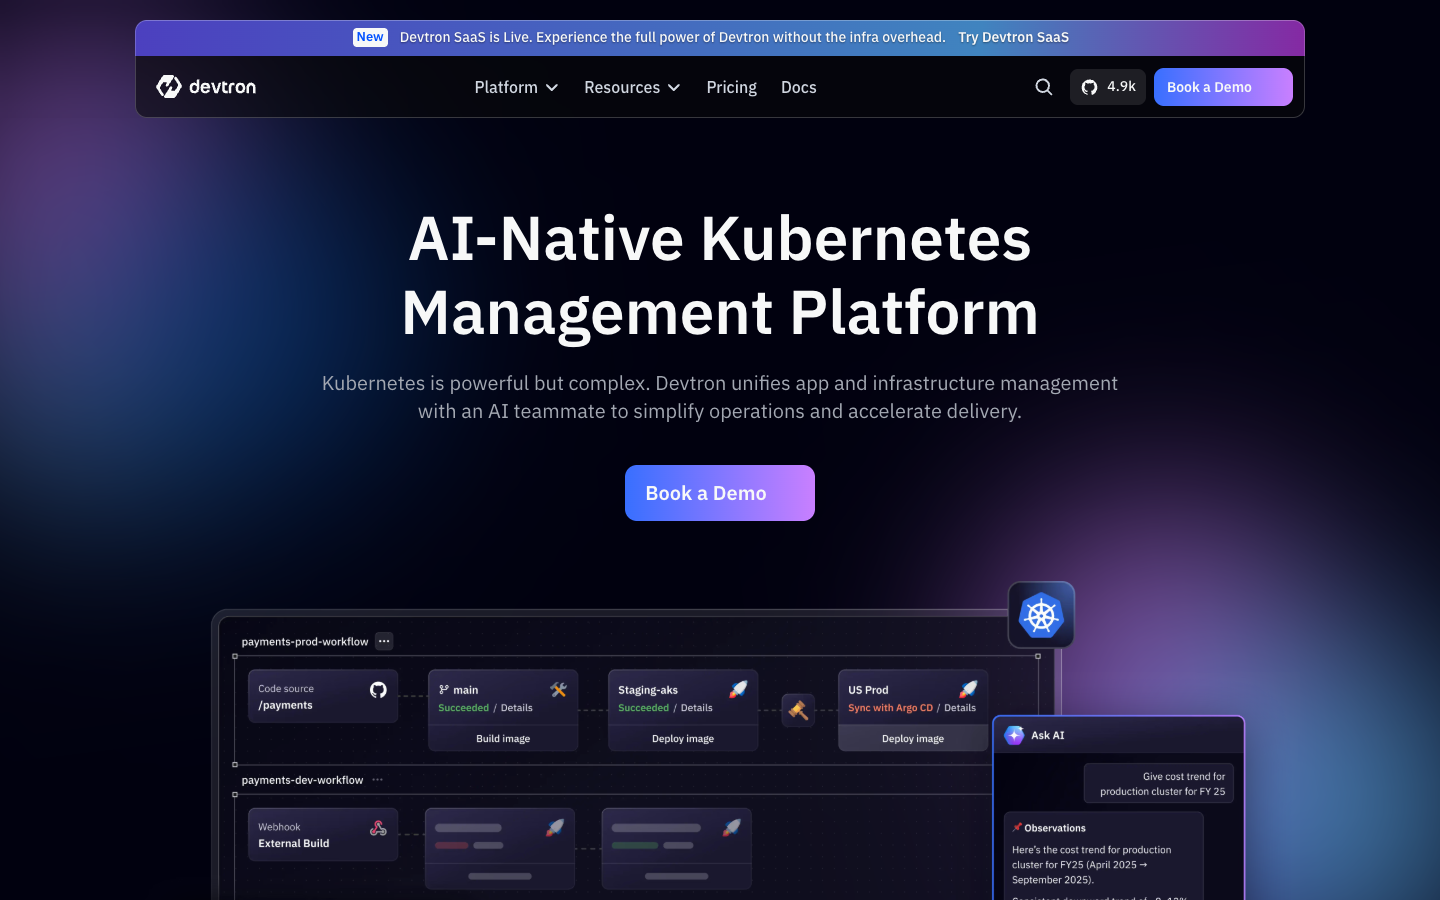Click Details link on main card
Screen dimensions: 1440x900
pos(517,708)
